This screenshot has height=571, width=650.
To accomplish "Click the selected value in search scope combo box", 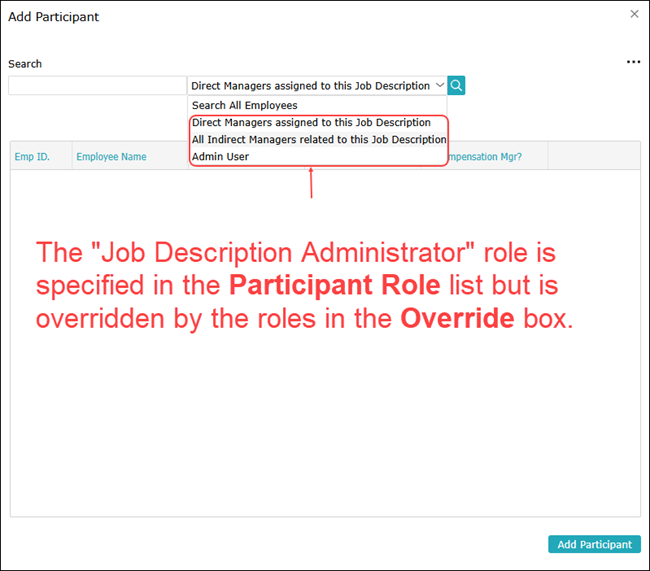I will tap(310, 86).
